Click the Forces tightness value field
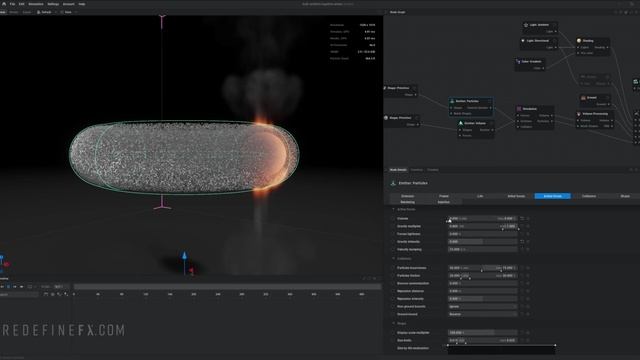The width and height of the screenshot is (640, 360). (x=482, y=234)
